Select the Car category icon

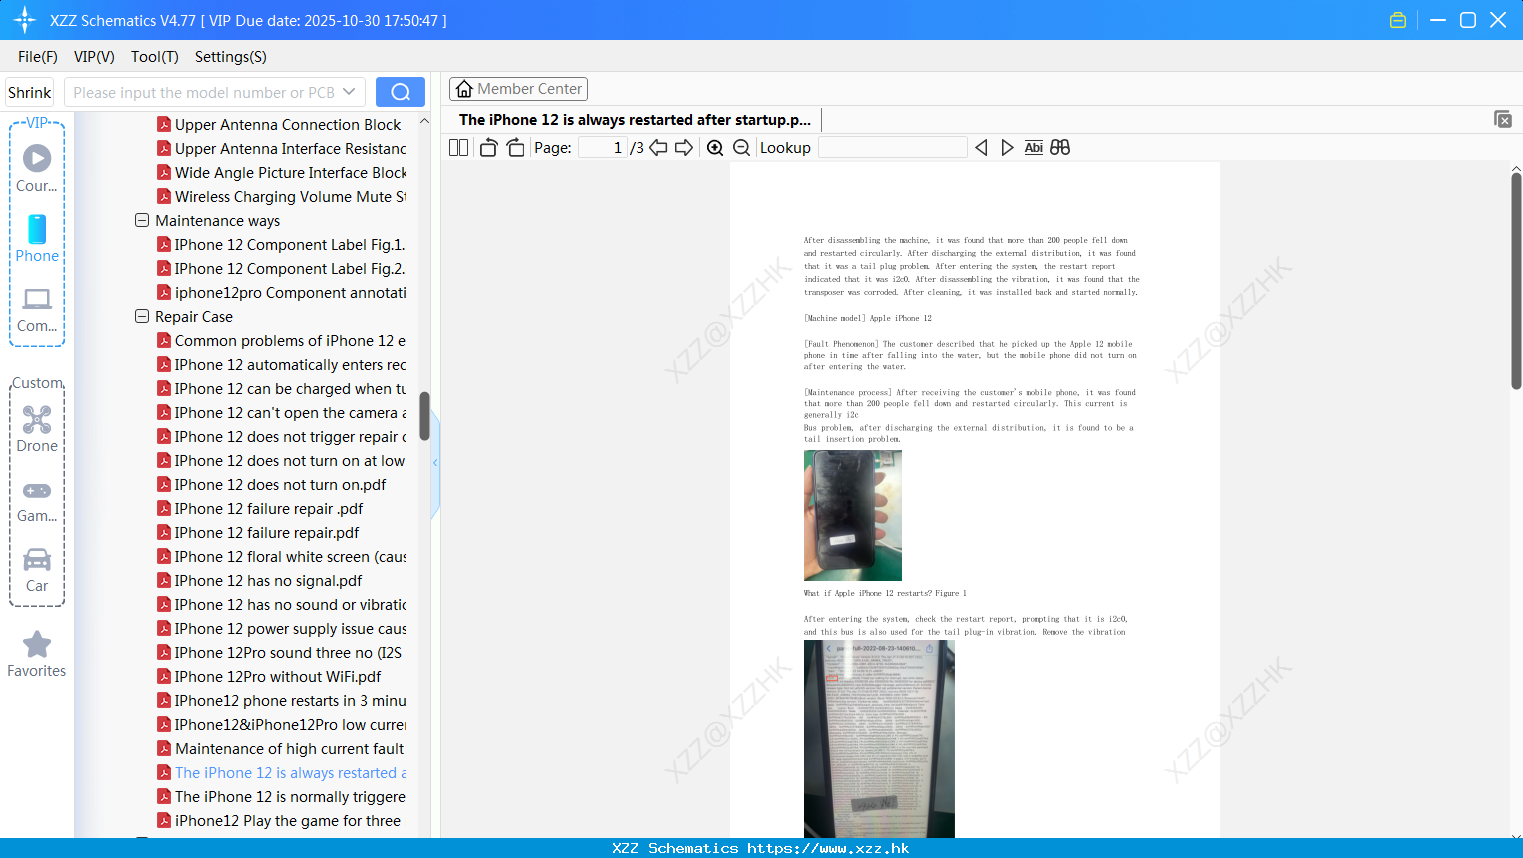37,570
